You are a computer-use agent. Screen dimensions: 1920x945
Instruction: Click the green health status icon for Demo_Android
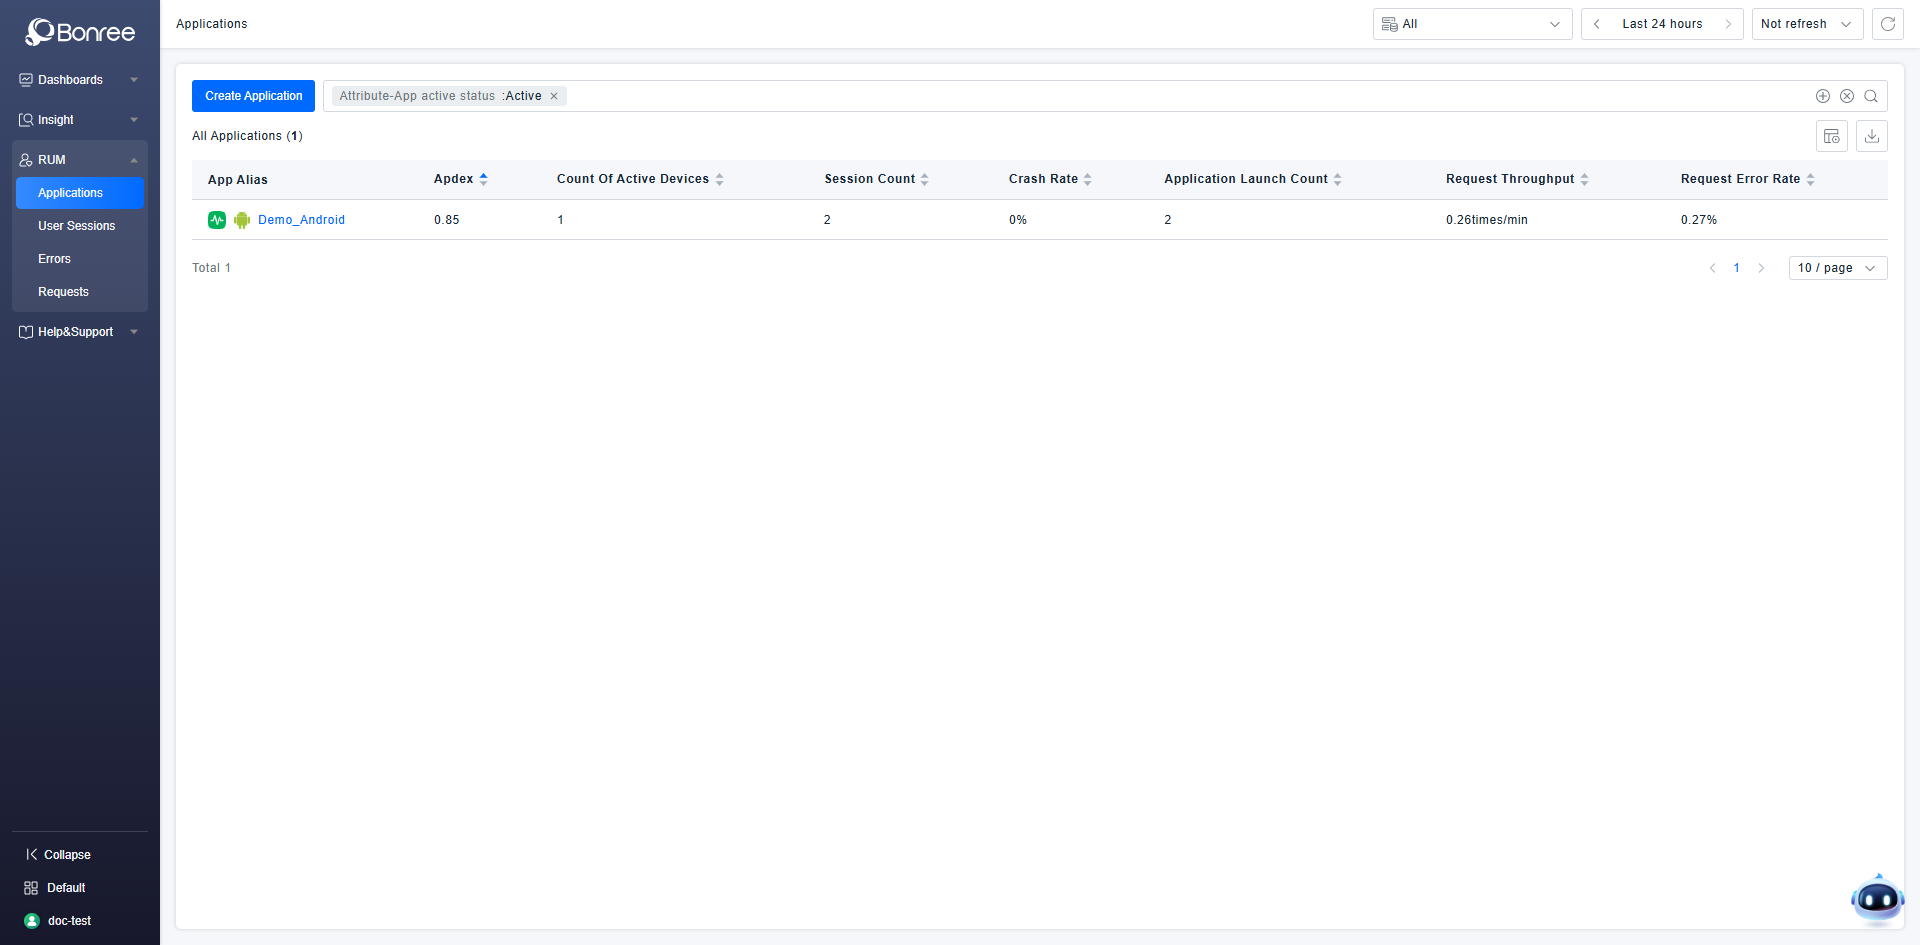point(217,220)
